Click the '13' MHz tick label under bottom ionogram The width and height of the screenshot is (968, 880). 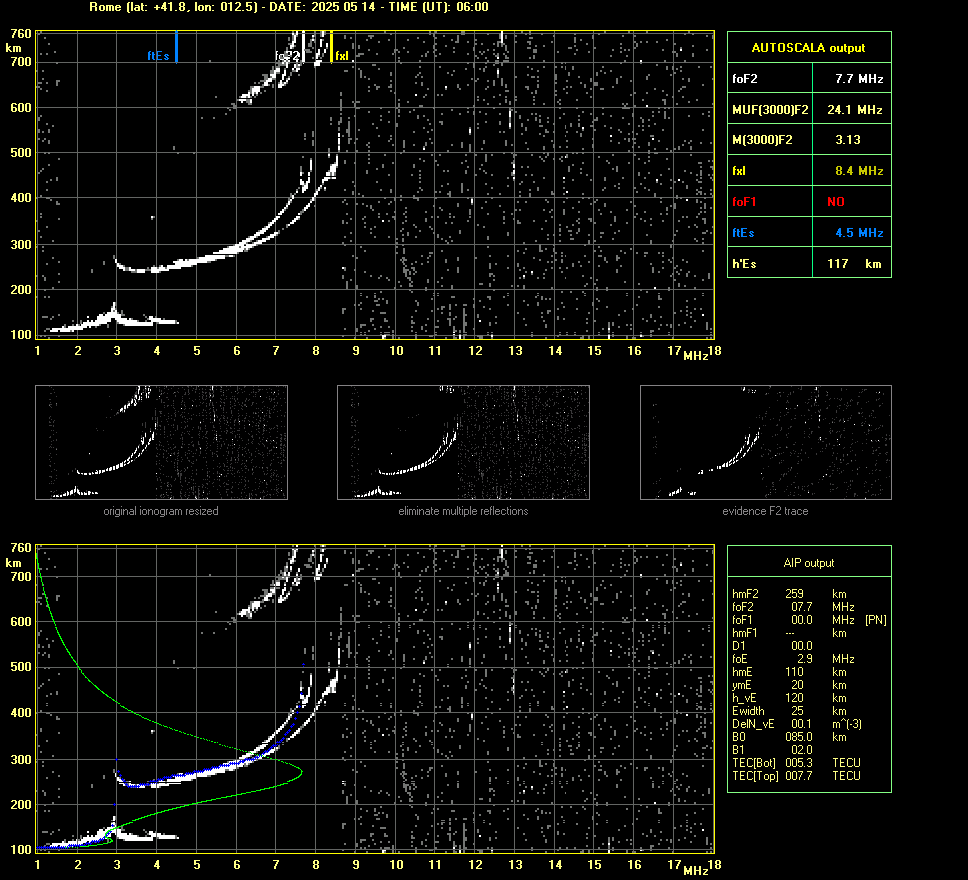(515, 865)
